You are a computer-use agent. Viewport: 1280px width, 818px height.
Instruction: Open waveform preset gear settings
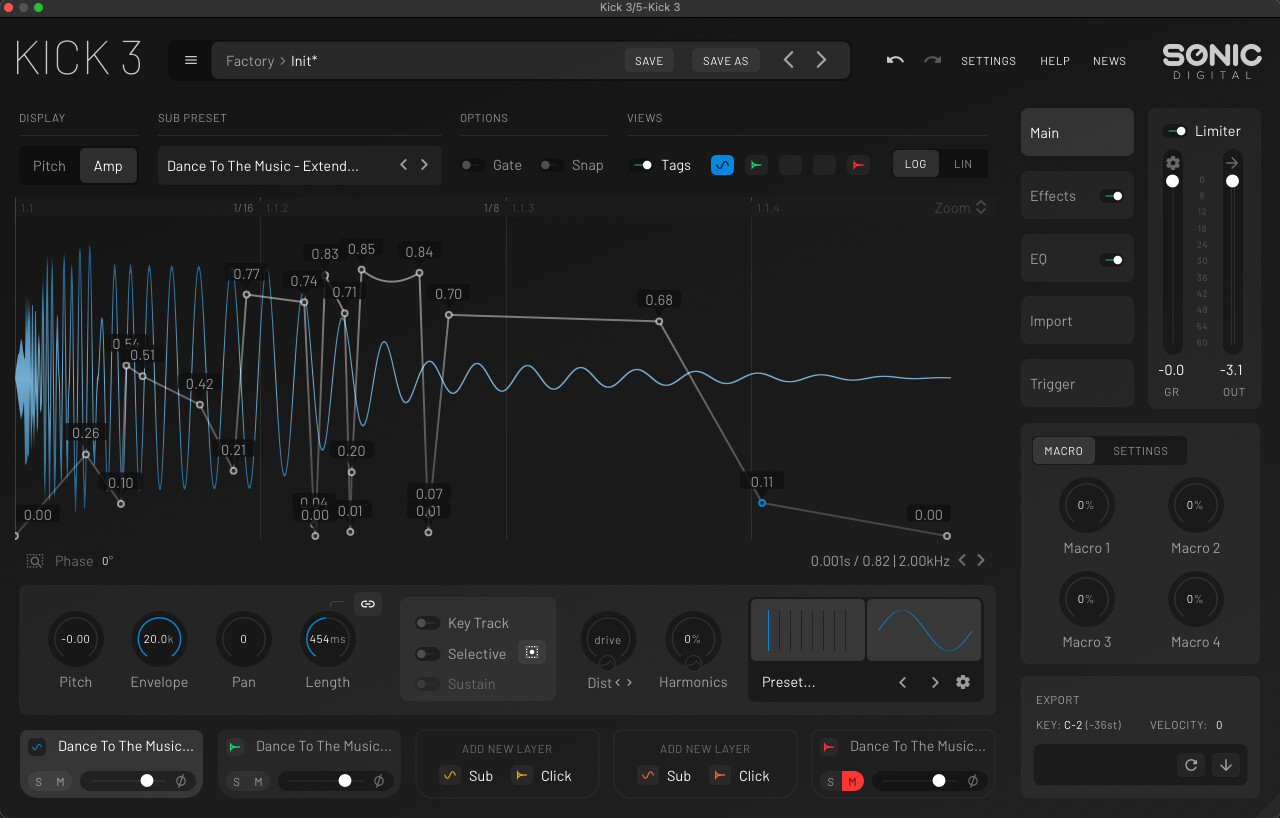click(x=963, y=682)
